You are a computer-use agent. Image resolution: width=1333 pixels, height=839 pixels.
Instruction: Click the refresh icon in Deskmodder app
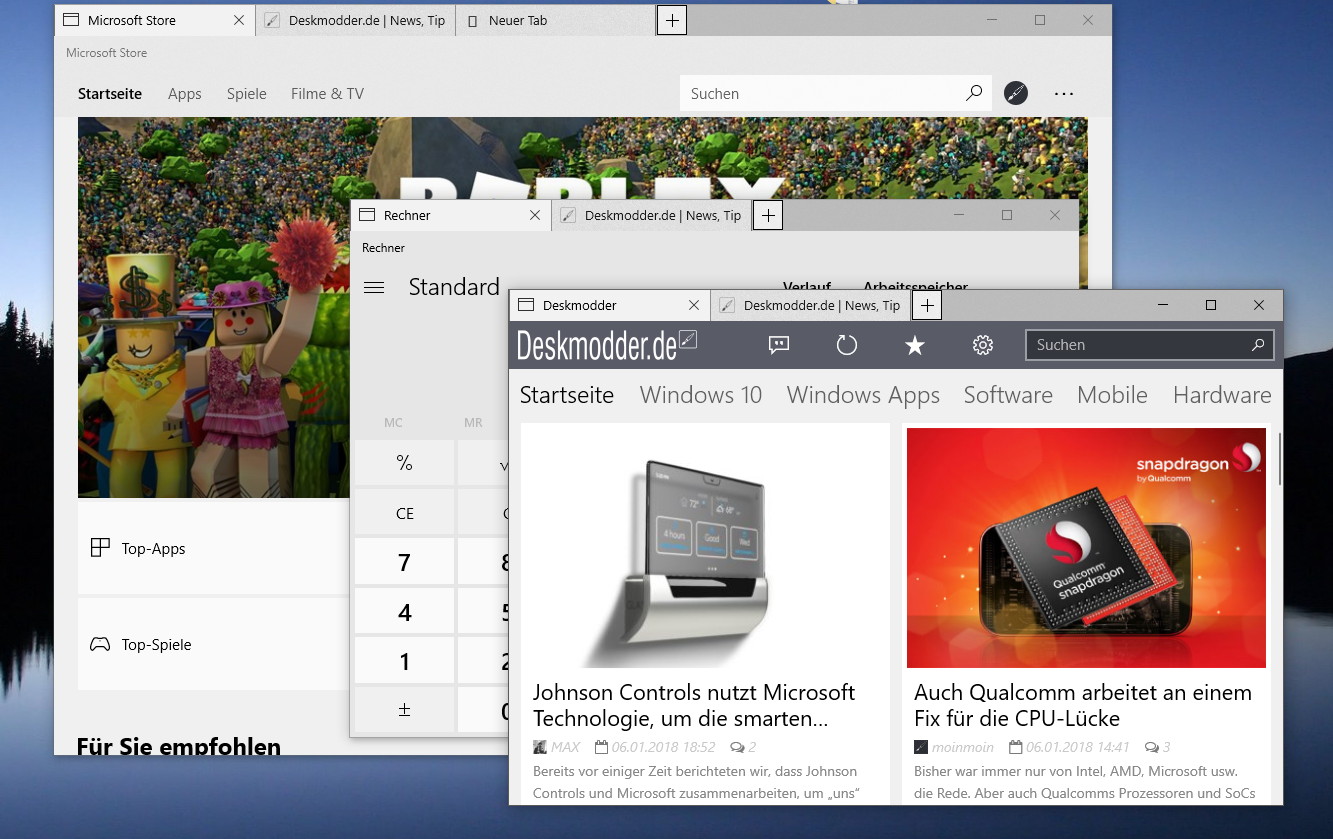pyautogui.click(x=847, y=345)
